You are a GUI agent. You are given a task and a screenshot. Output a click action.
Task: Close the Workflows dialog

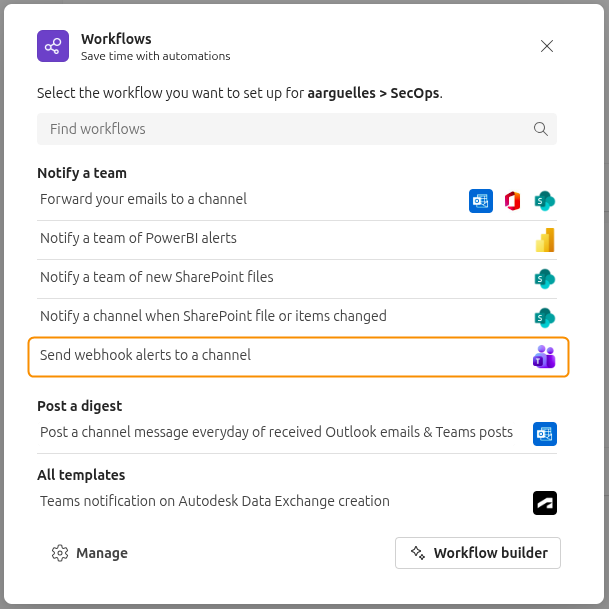pos(547,46)
